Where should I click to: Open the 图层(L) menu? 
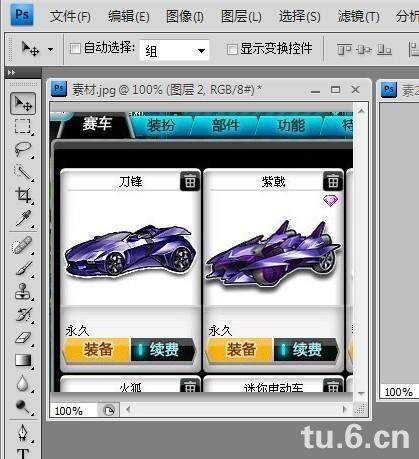point(241,16)
